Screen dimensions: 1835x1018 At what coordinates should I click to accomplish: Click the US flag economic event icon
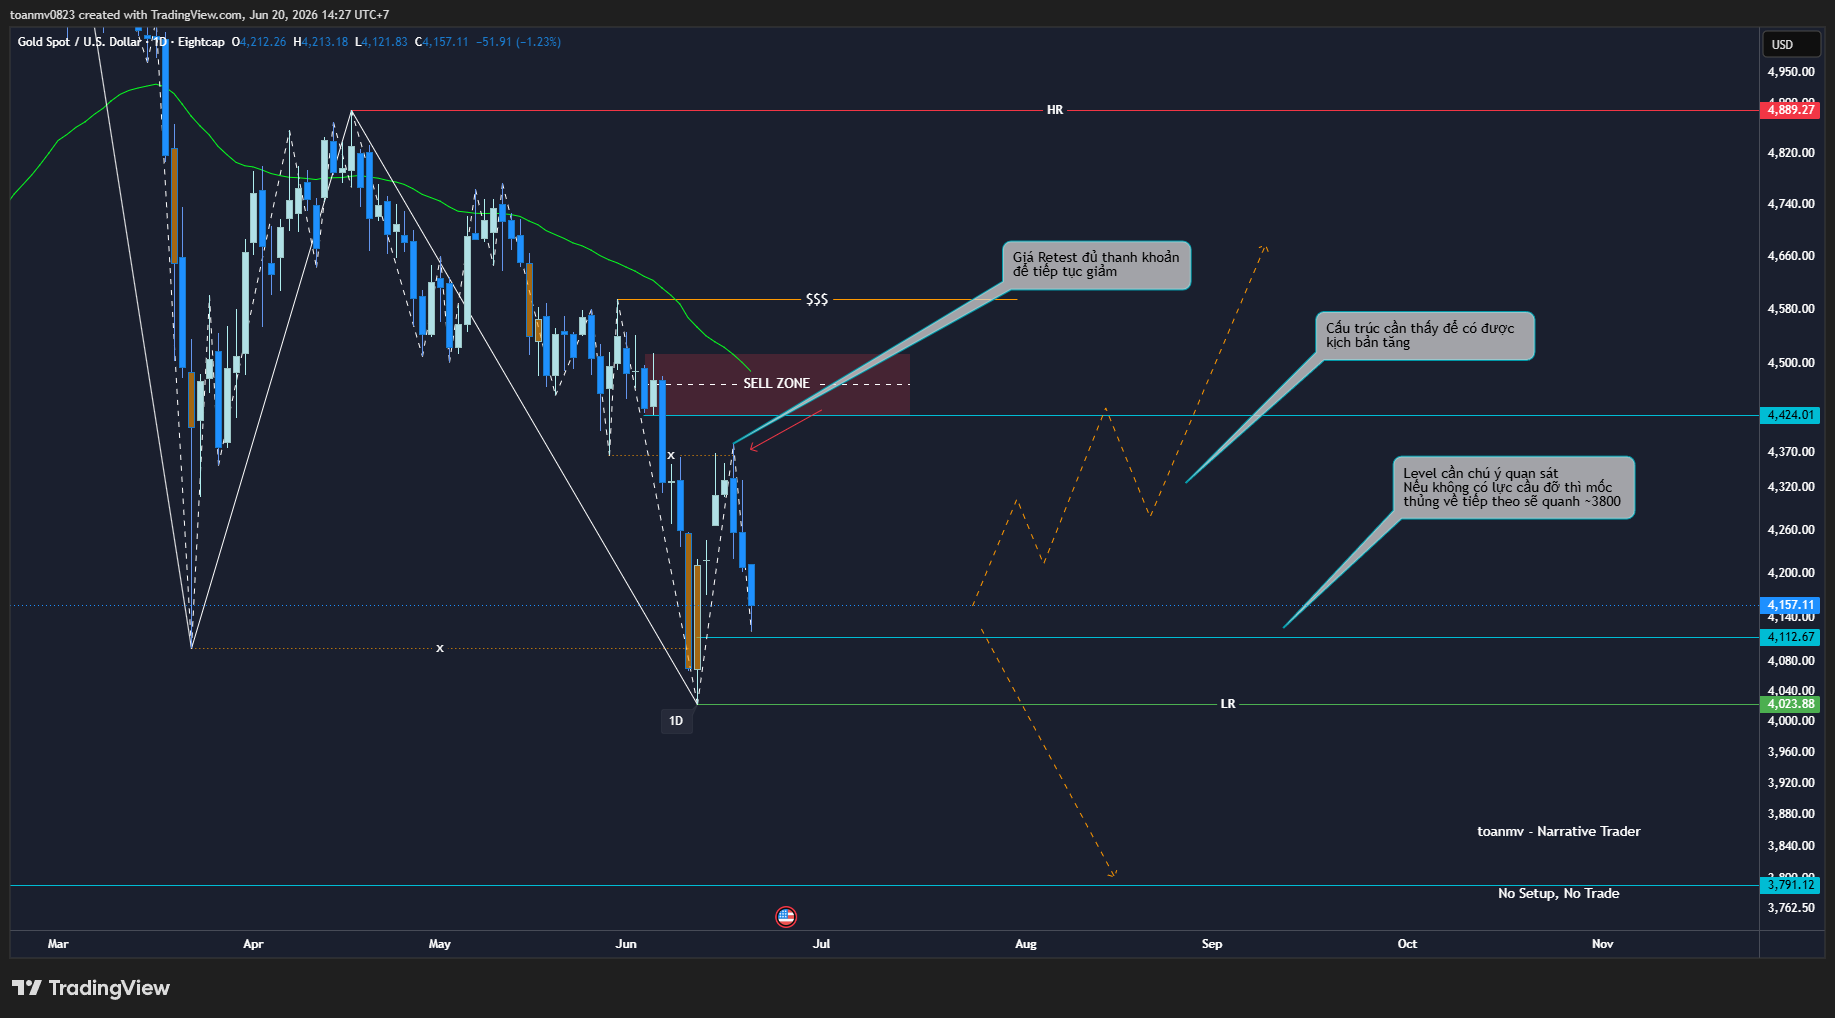(786, 916)
